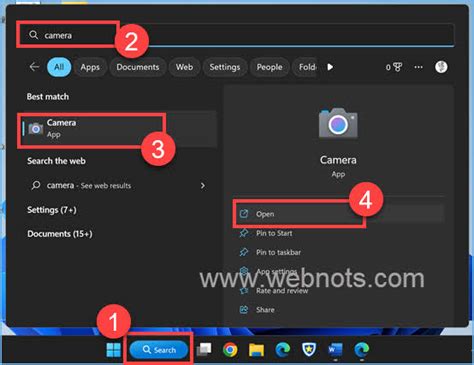Switch to the Apps filter tab
Image resolution: width=474 pixels, height=365 pixels.
(90, 67)
